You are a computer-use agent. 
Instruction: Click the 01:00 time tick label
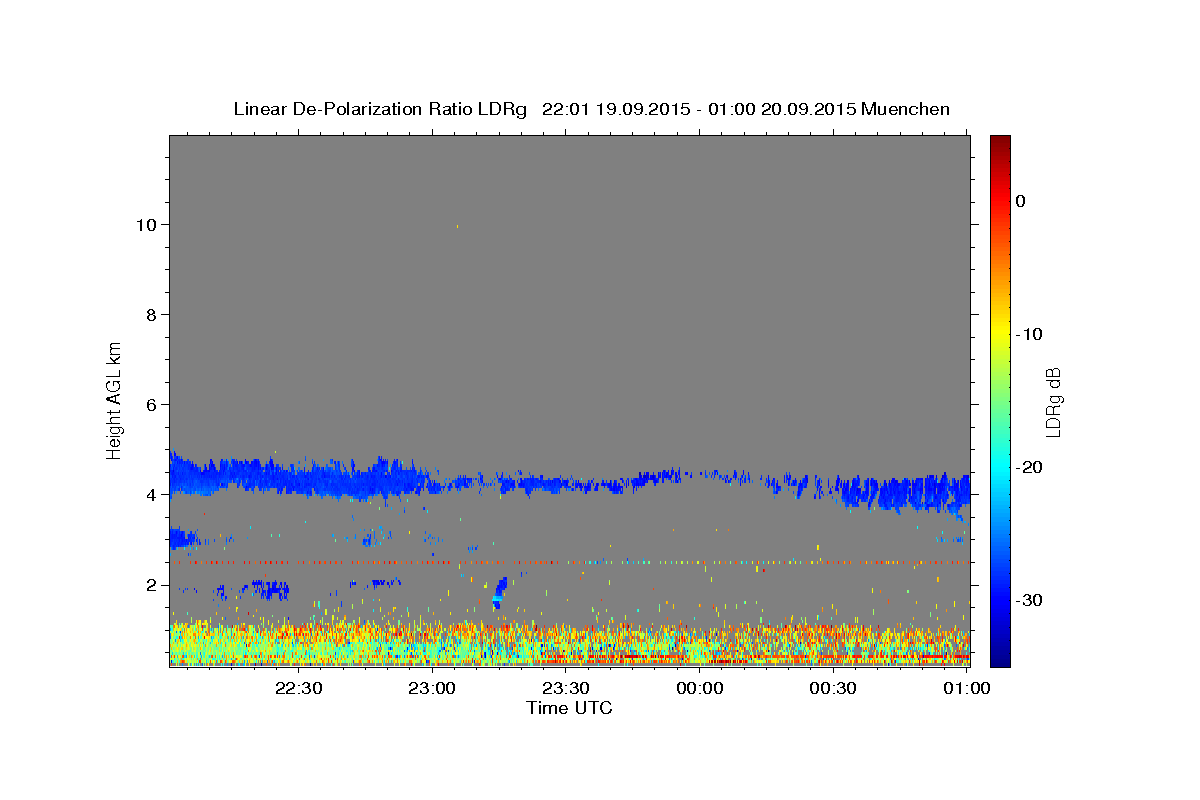tap(967, 688)
